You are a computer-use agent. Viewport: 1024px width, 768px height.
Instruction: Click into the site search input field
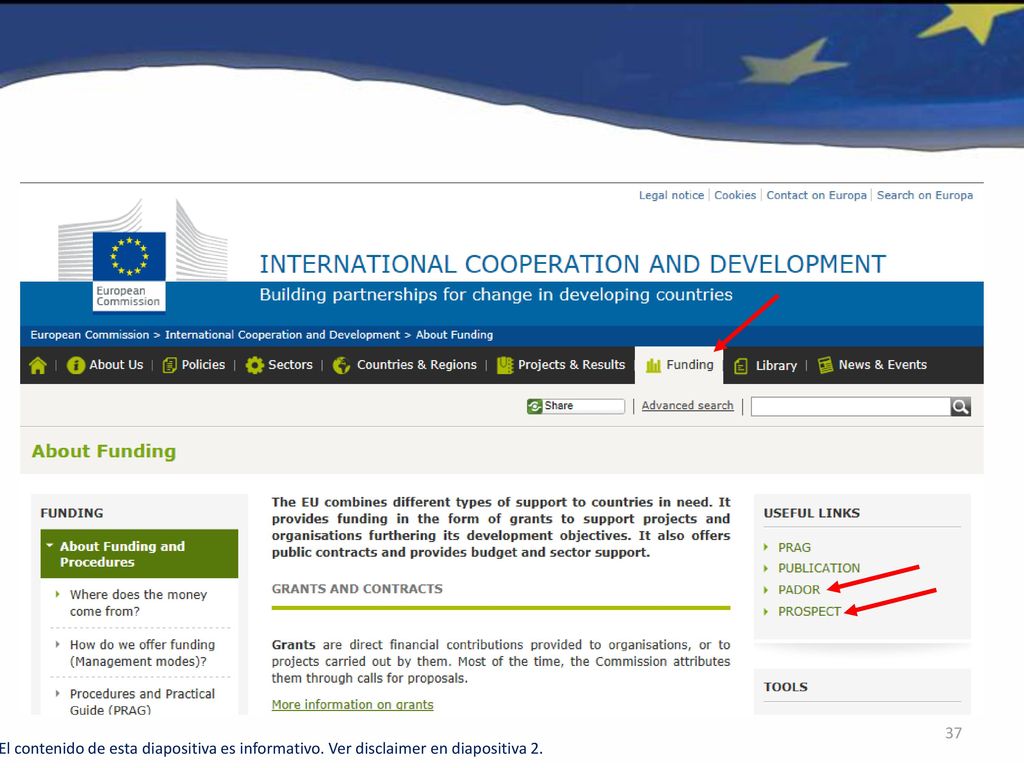851,407
